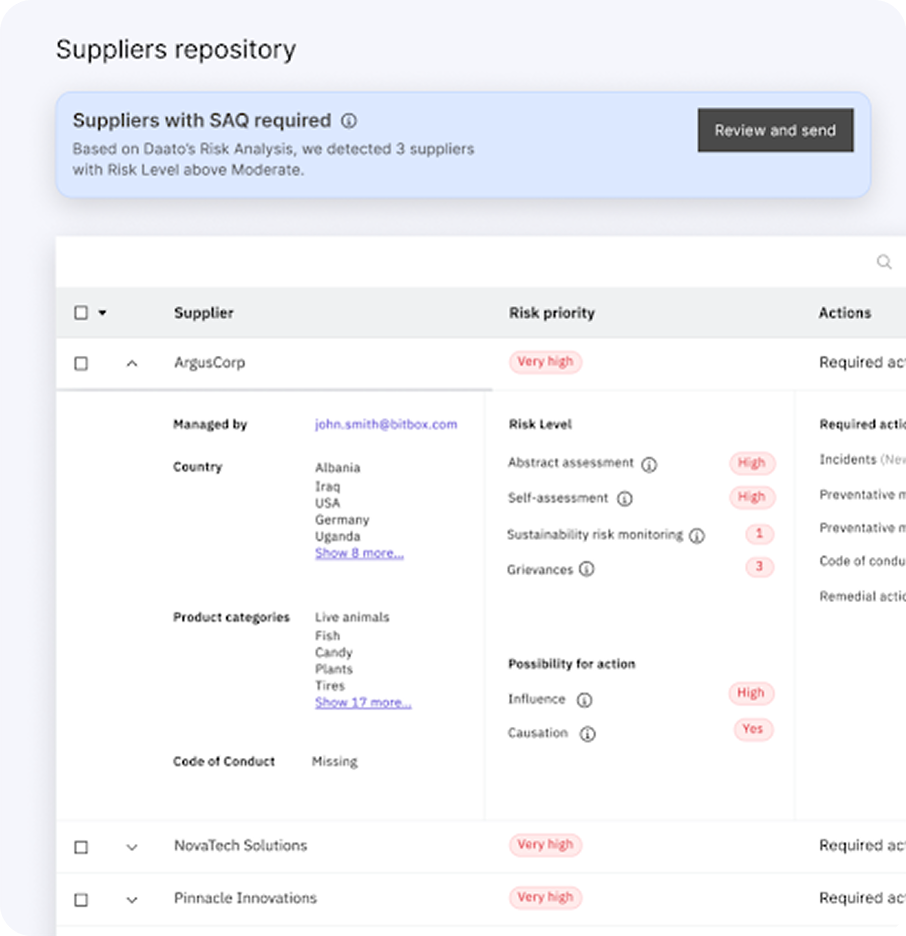Collapse the ArgusCorp row details
The width and height of the screenshot is (906, 936).
coord(132,364)
